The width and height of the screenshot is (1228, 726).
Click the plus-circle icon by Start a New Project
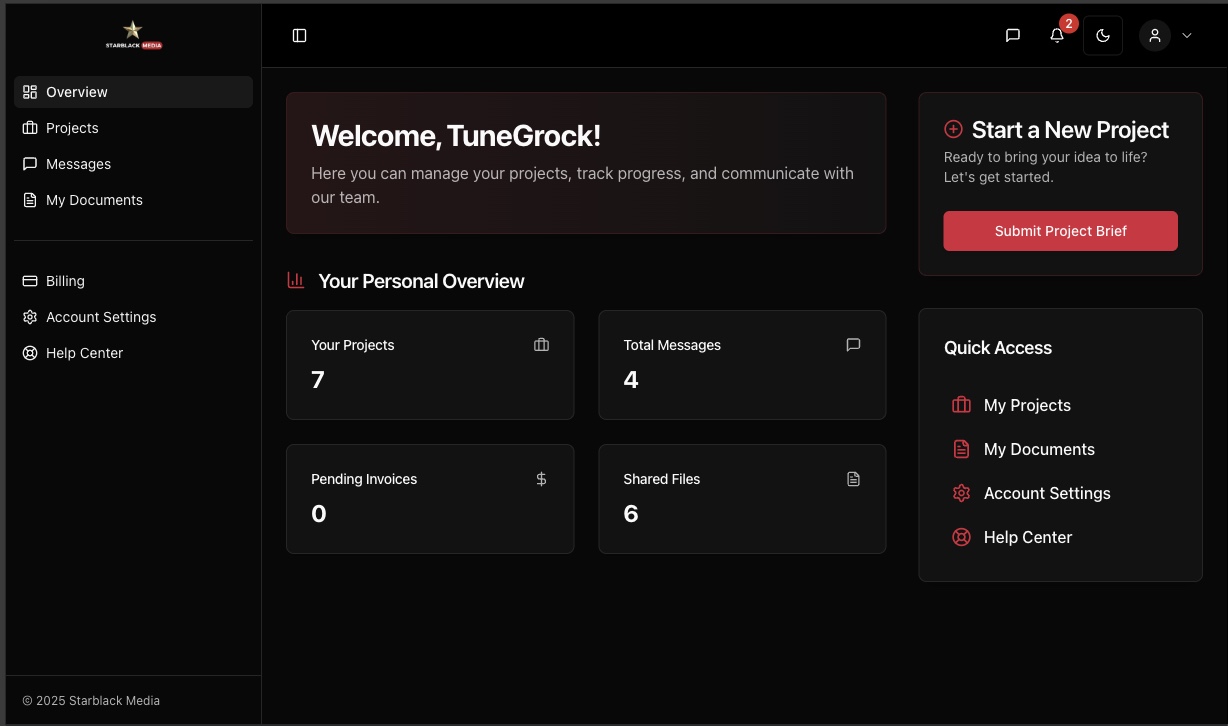(953, 129)
